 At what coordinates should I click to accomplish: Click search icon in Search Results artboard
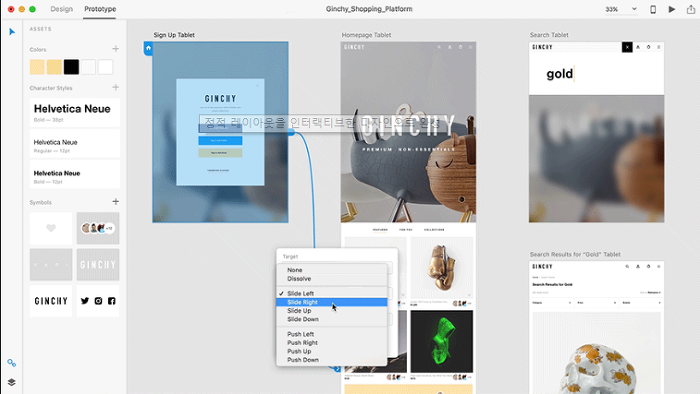pyautogui.click(x=627, y=266)
